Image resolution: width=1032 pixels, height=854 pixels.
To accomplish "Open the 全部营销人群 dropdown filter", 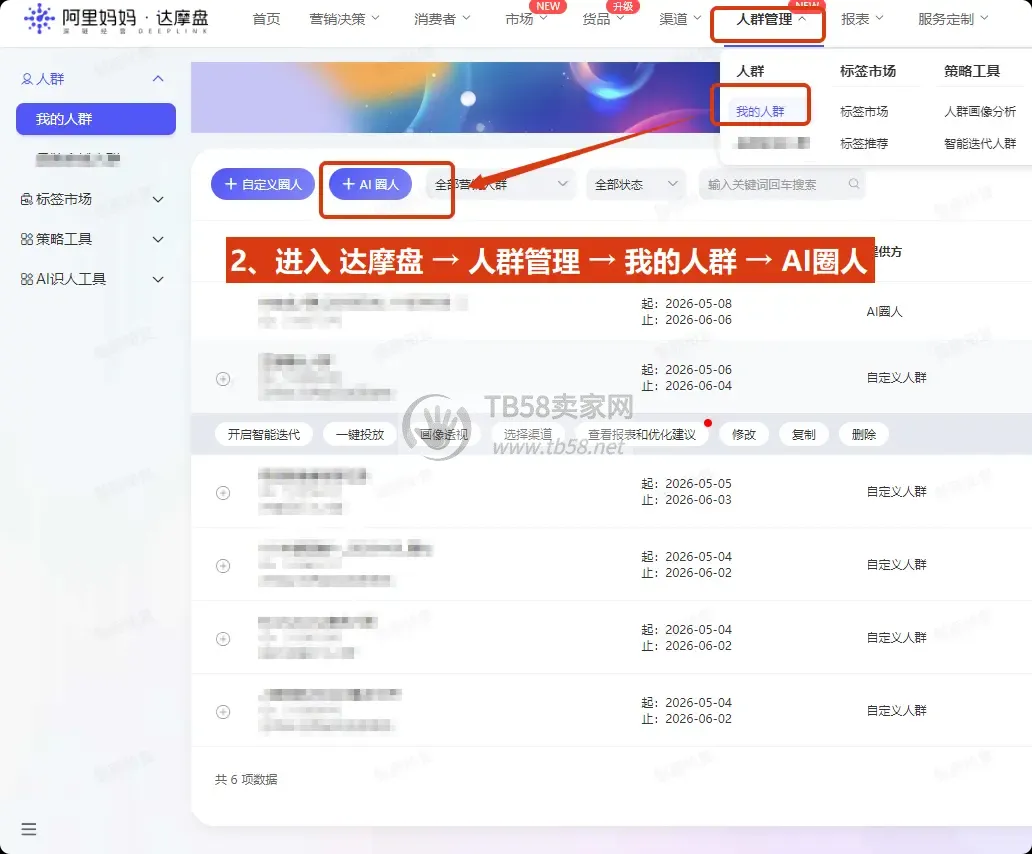I will [500, 184].
